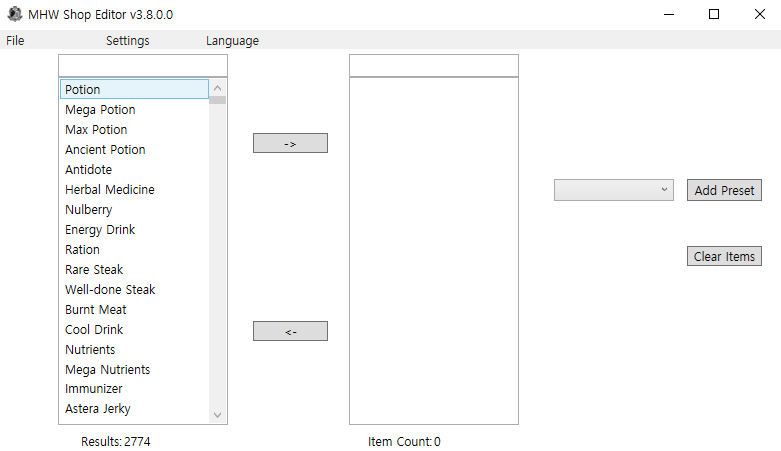Focus the search field above item list
781x451 pixels.
point(143,65)
